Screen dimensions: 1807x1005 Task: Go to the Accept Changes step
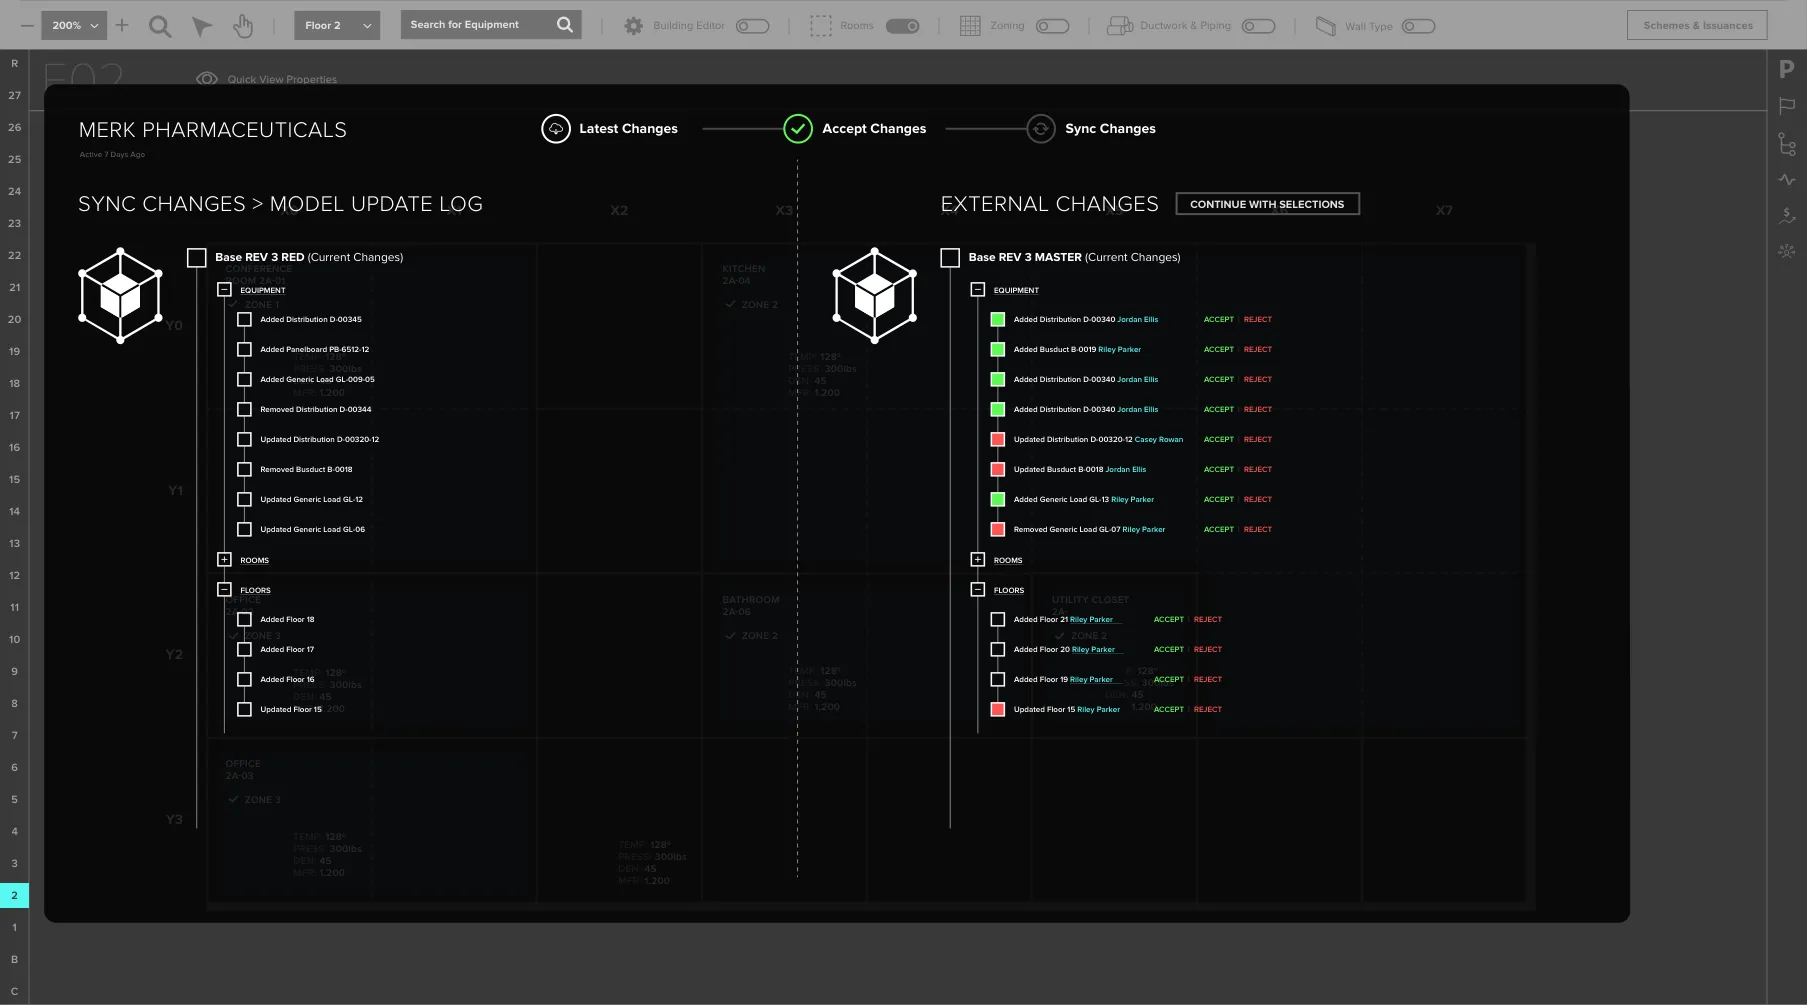click(855, 129)
